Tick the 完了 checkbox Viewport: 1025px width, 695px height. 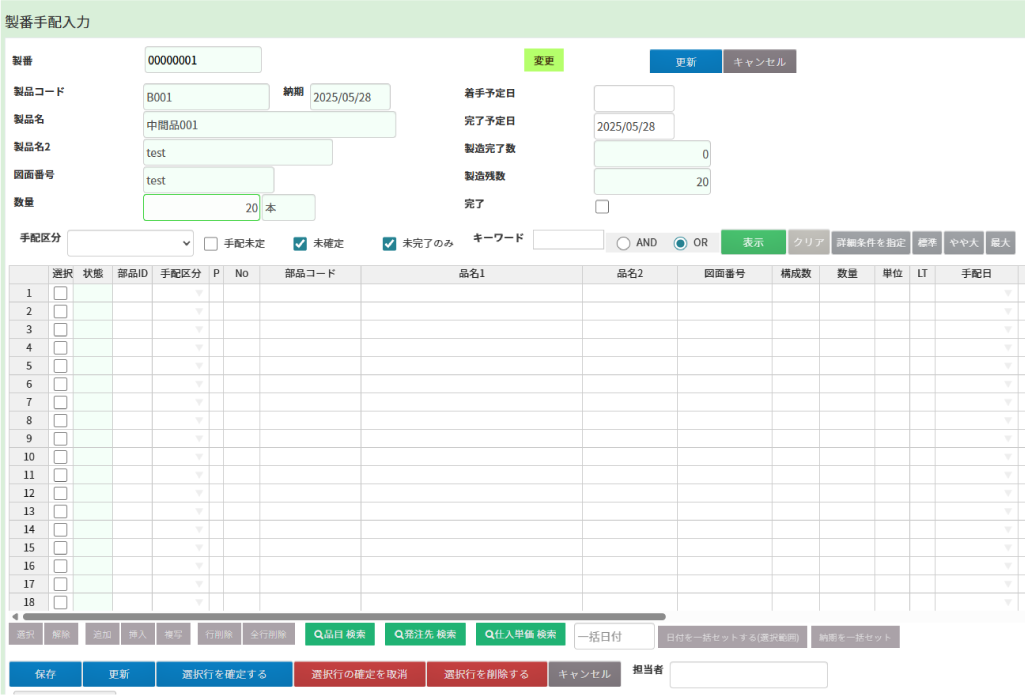[602, 207]
